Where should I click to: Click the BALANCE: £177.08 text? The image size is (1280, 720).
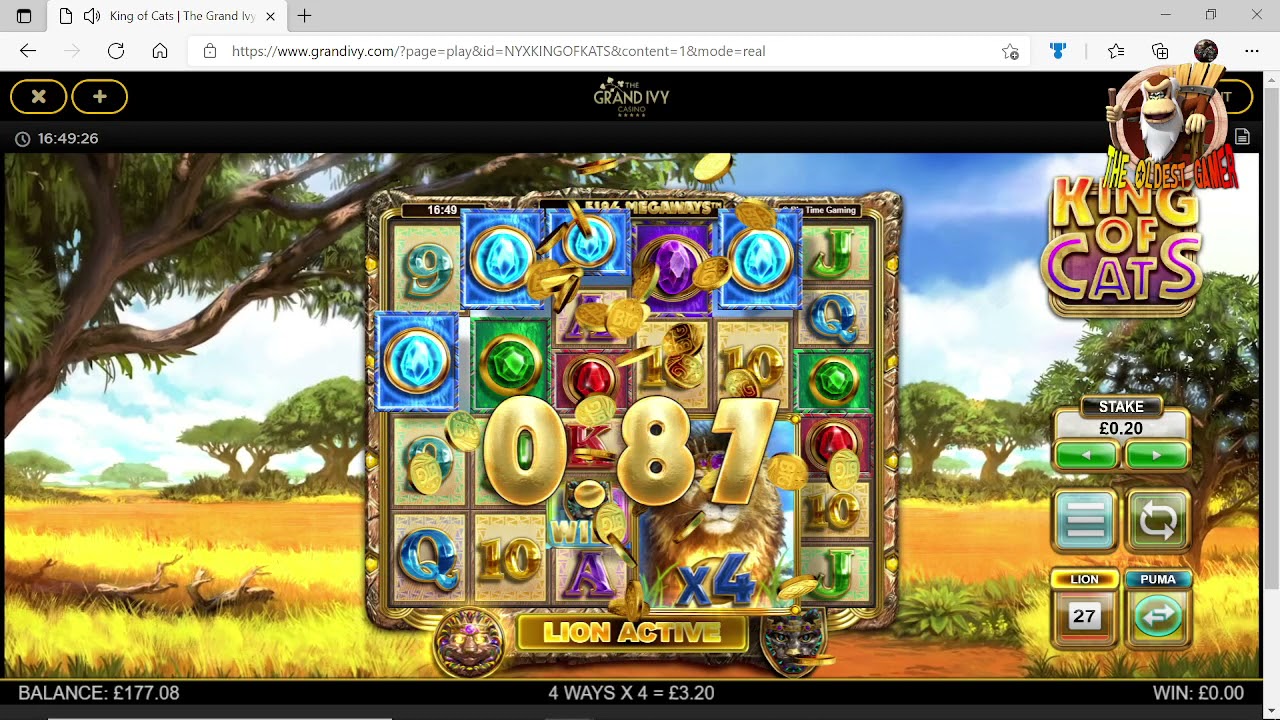coord(99,693)
